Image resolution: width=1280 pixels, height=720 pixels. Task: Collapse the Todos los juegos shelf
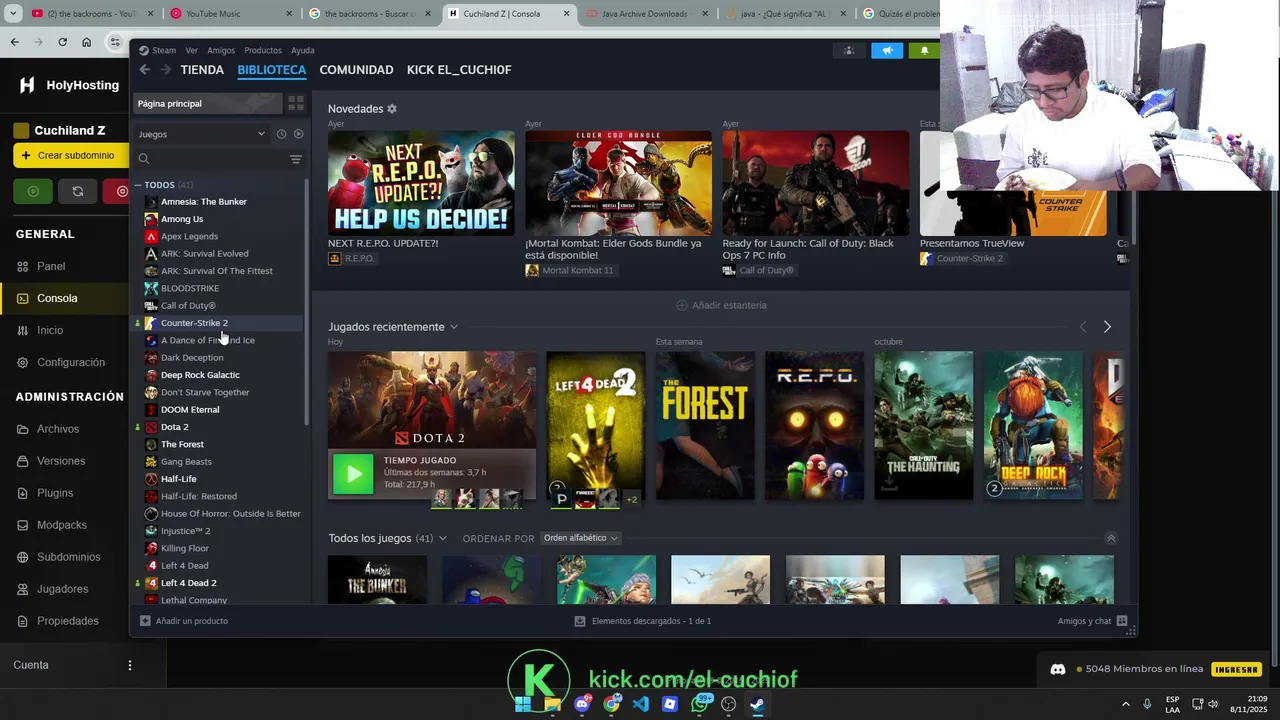click(x=1110, y=538)
